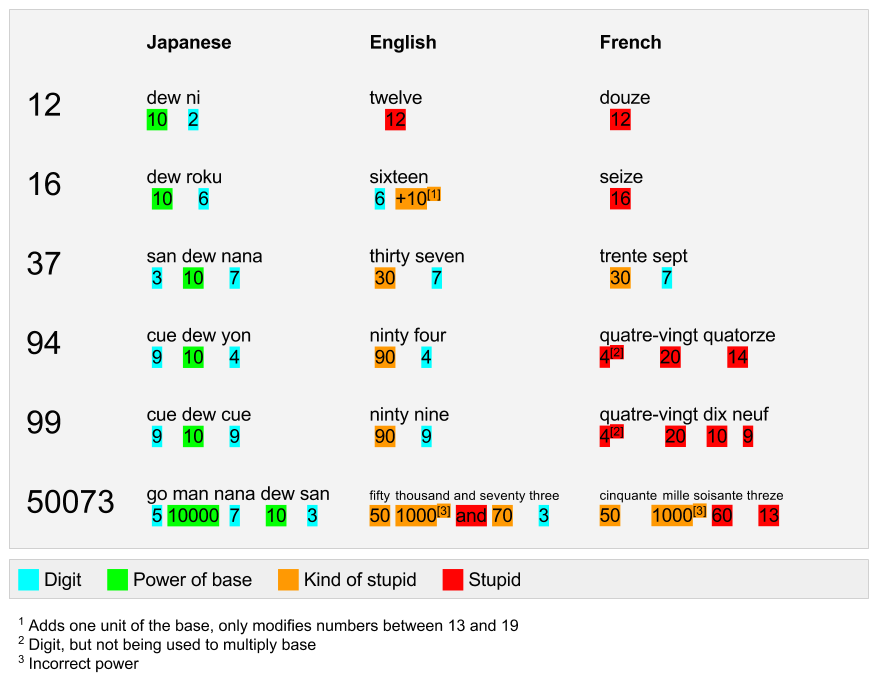Click the orange Kind of stupid swatch
The height and width of the screenshot is (690, 882).
click(x=288, y=580)
